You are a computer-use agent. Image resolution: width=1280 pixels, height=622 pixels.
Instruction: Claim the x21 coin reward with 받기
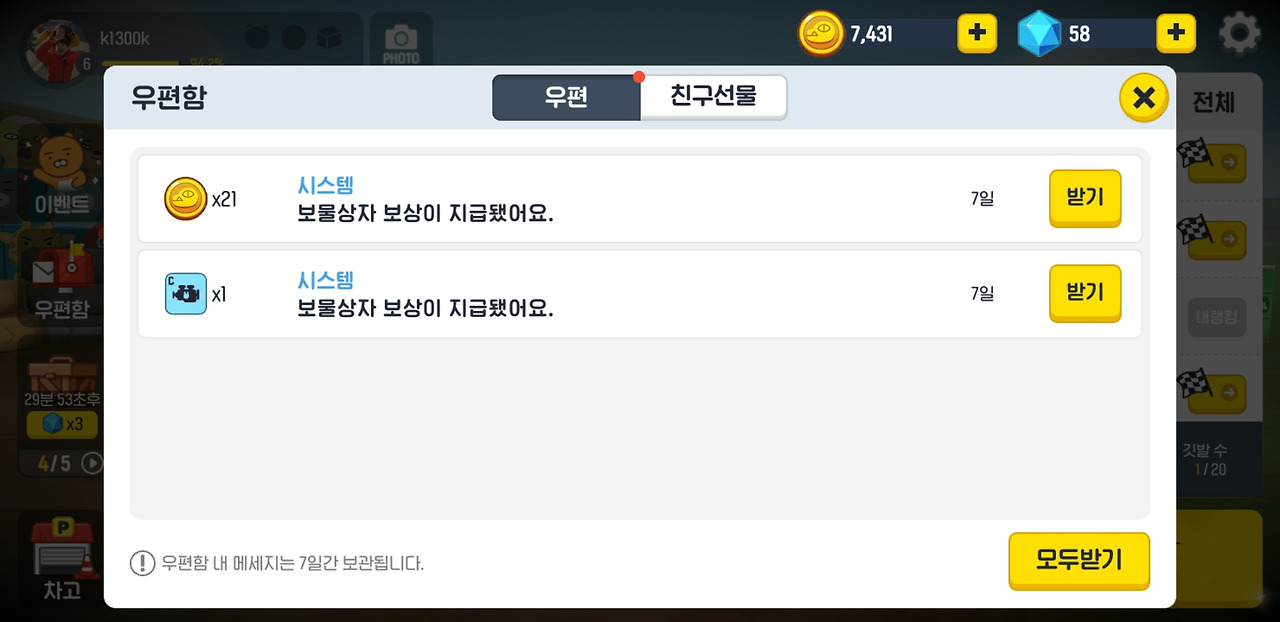coord(1085,198)
